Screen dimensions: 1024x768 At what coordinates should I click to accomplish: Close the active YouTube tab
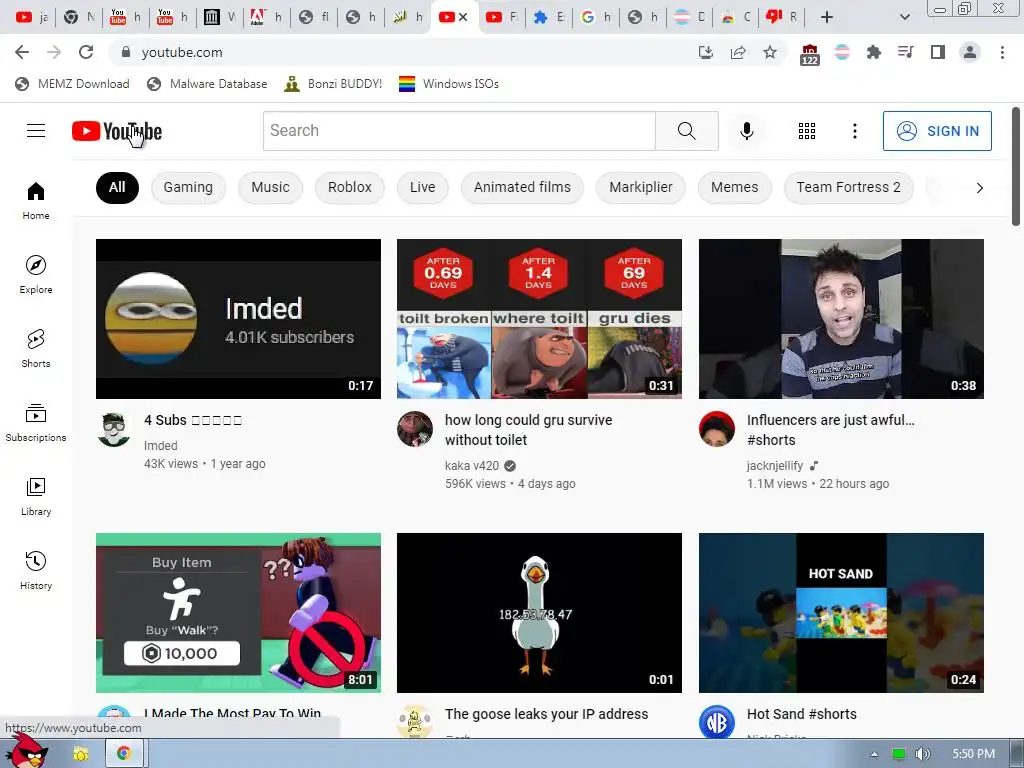pos(463,17)
